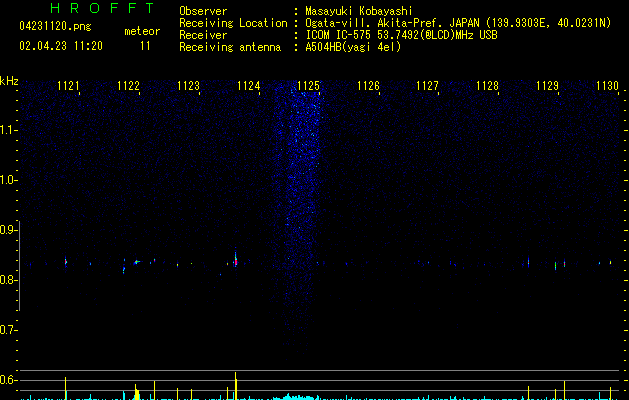Click the A504HB(yagi 4el) antenna text
Image resolution: width=629 pixels, height=400 pixels.
click(353, 47)
